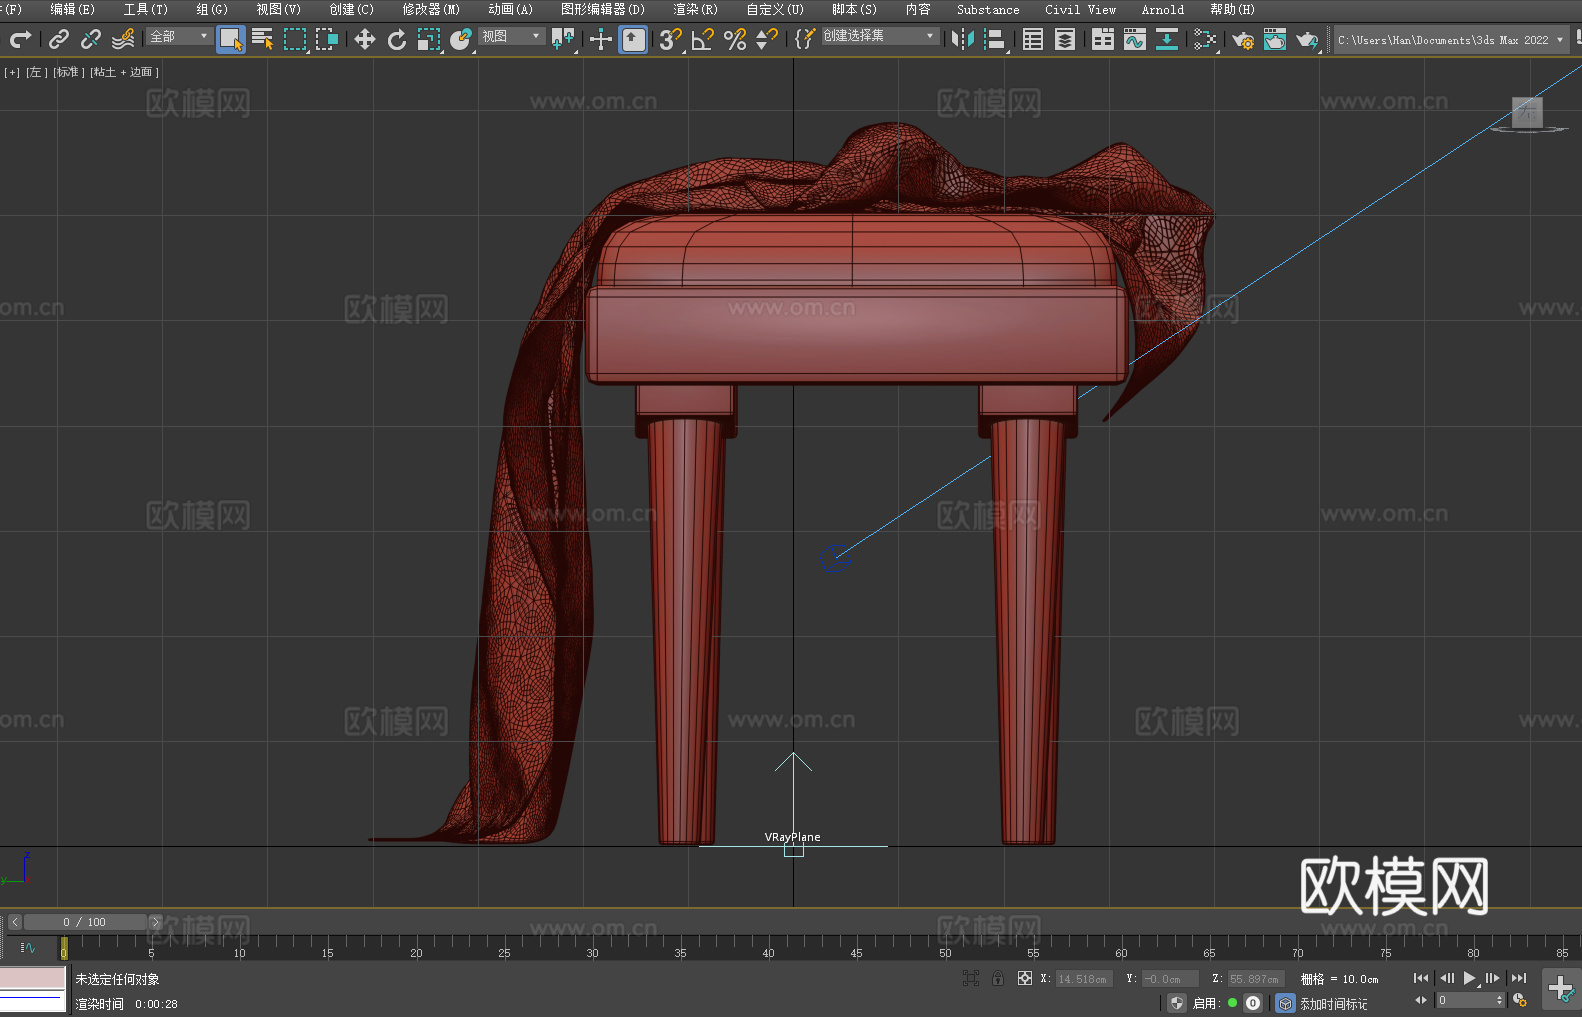
Task: Click Render Production teapot icon
Action: [1307, 39]
